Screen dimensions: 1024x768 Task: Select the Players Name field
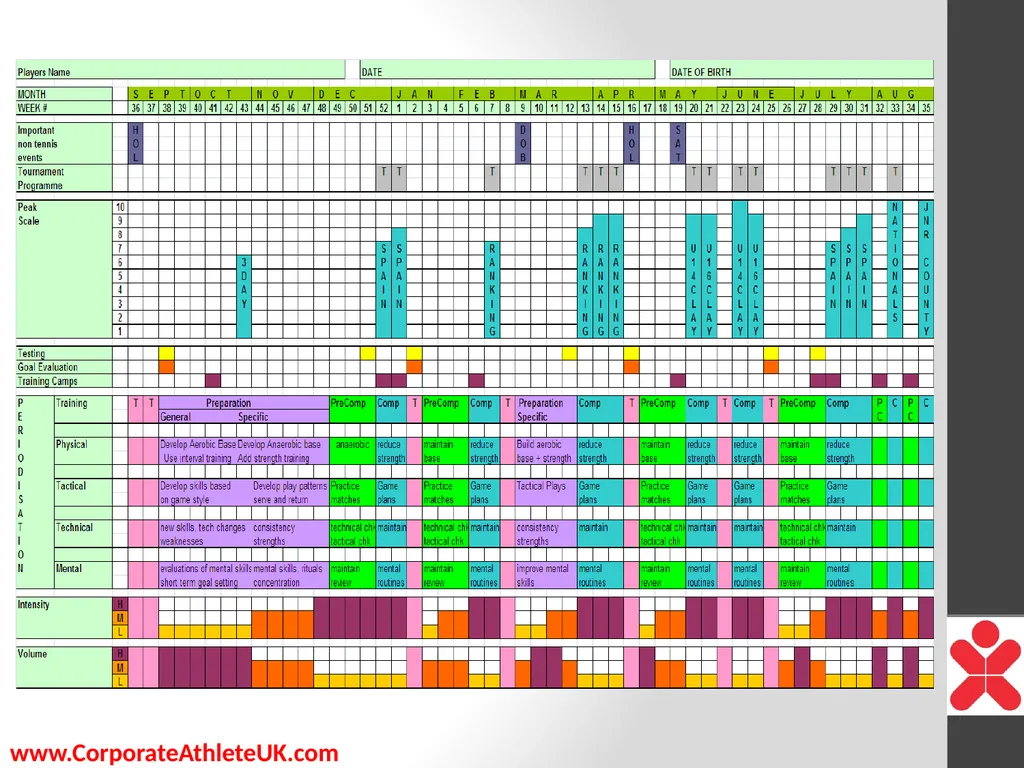[180, 71]
